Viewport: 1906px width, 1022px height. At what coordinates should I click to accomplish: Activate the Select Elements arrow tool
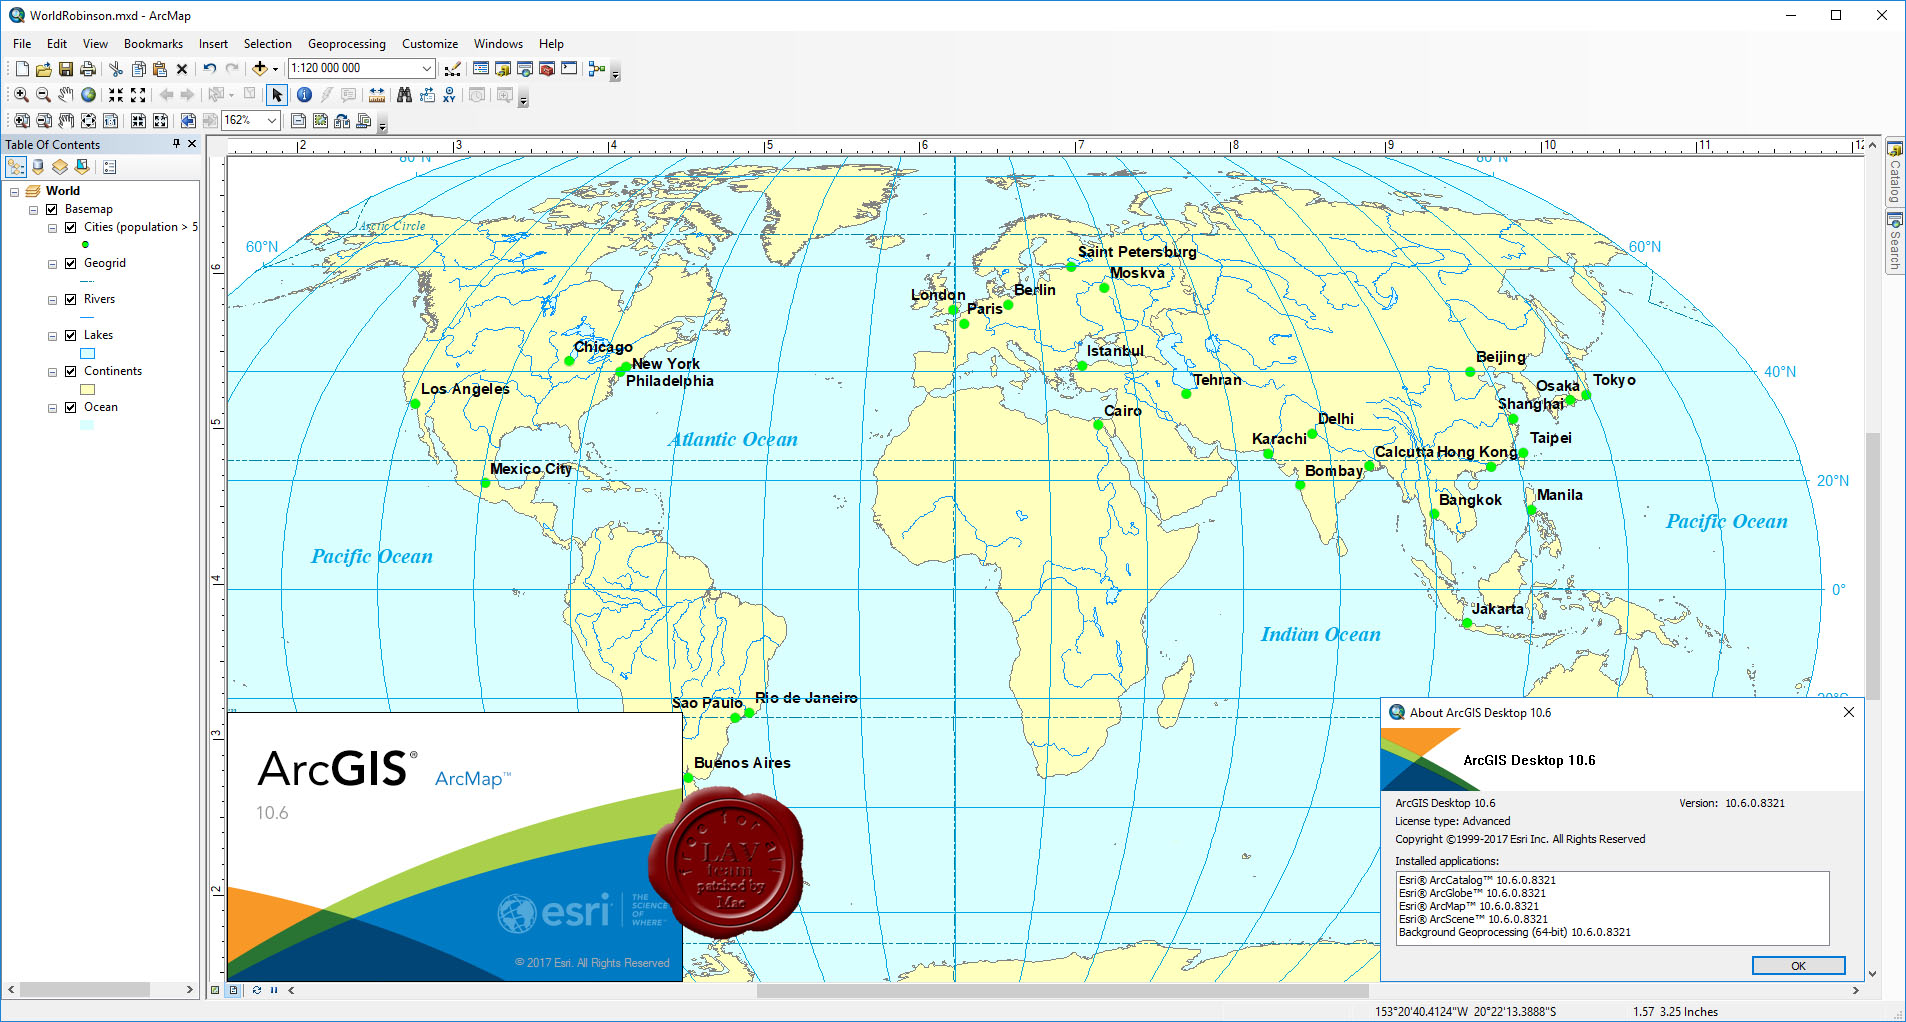pos(277,95)
